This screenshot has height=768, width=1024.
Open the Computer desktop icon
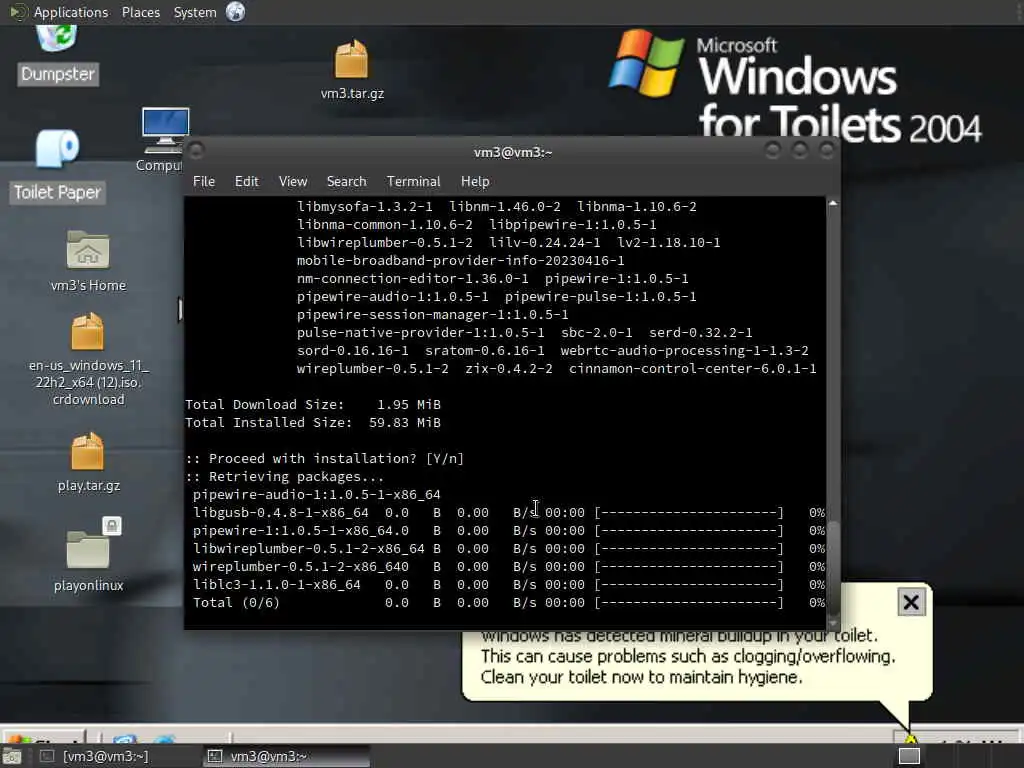tap(163, 140)
